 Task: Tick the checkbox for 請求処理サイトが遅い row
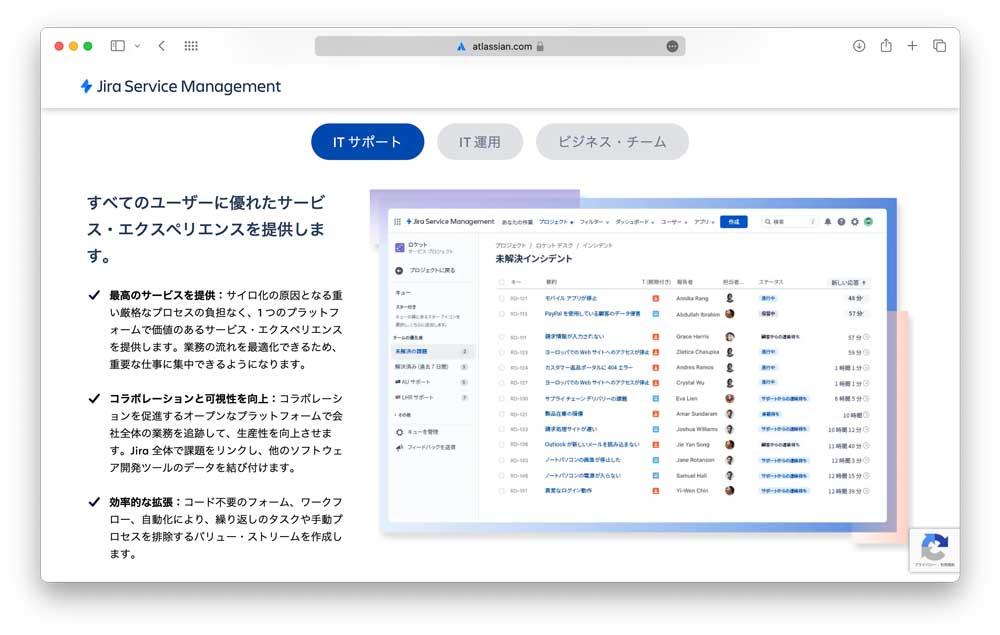coord(501,429)
